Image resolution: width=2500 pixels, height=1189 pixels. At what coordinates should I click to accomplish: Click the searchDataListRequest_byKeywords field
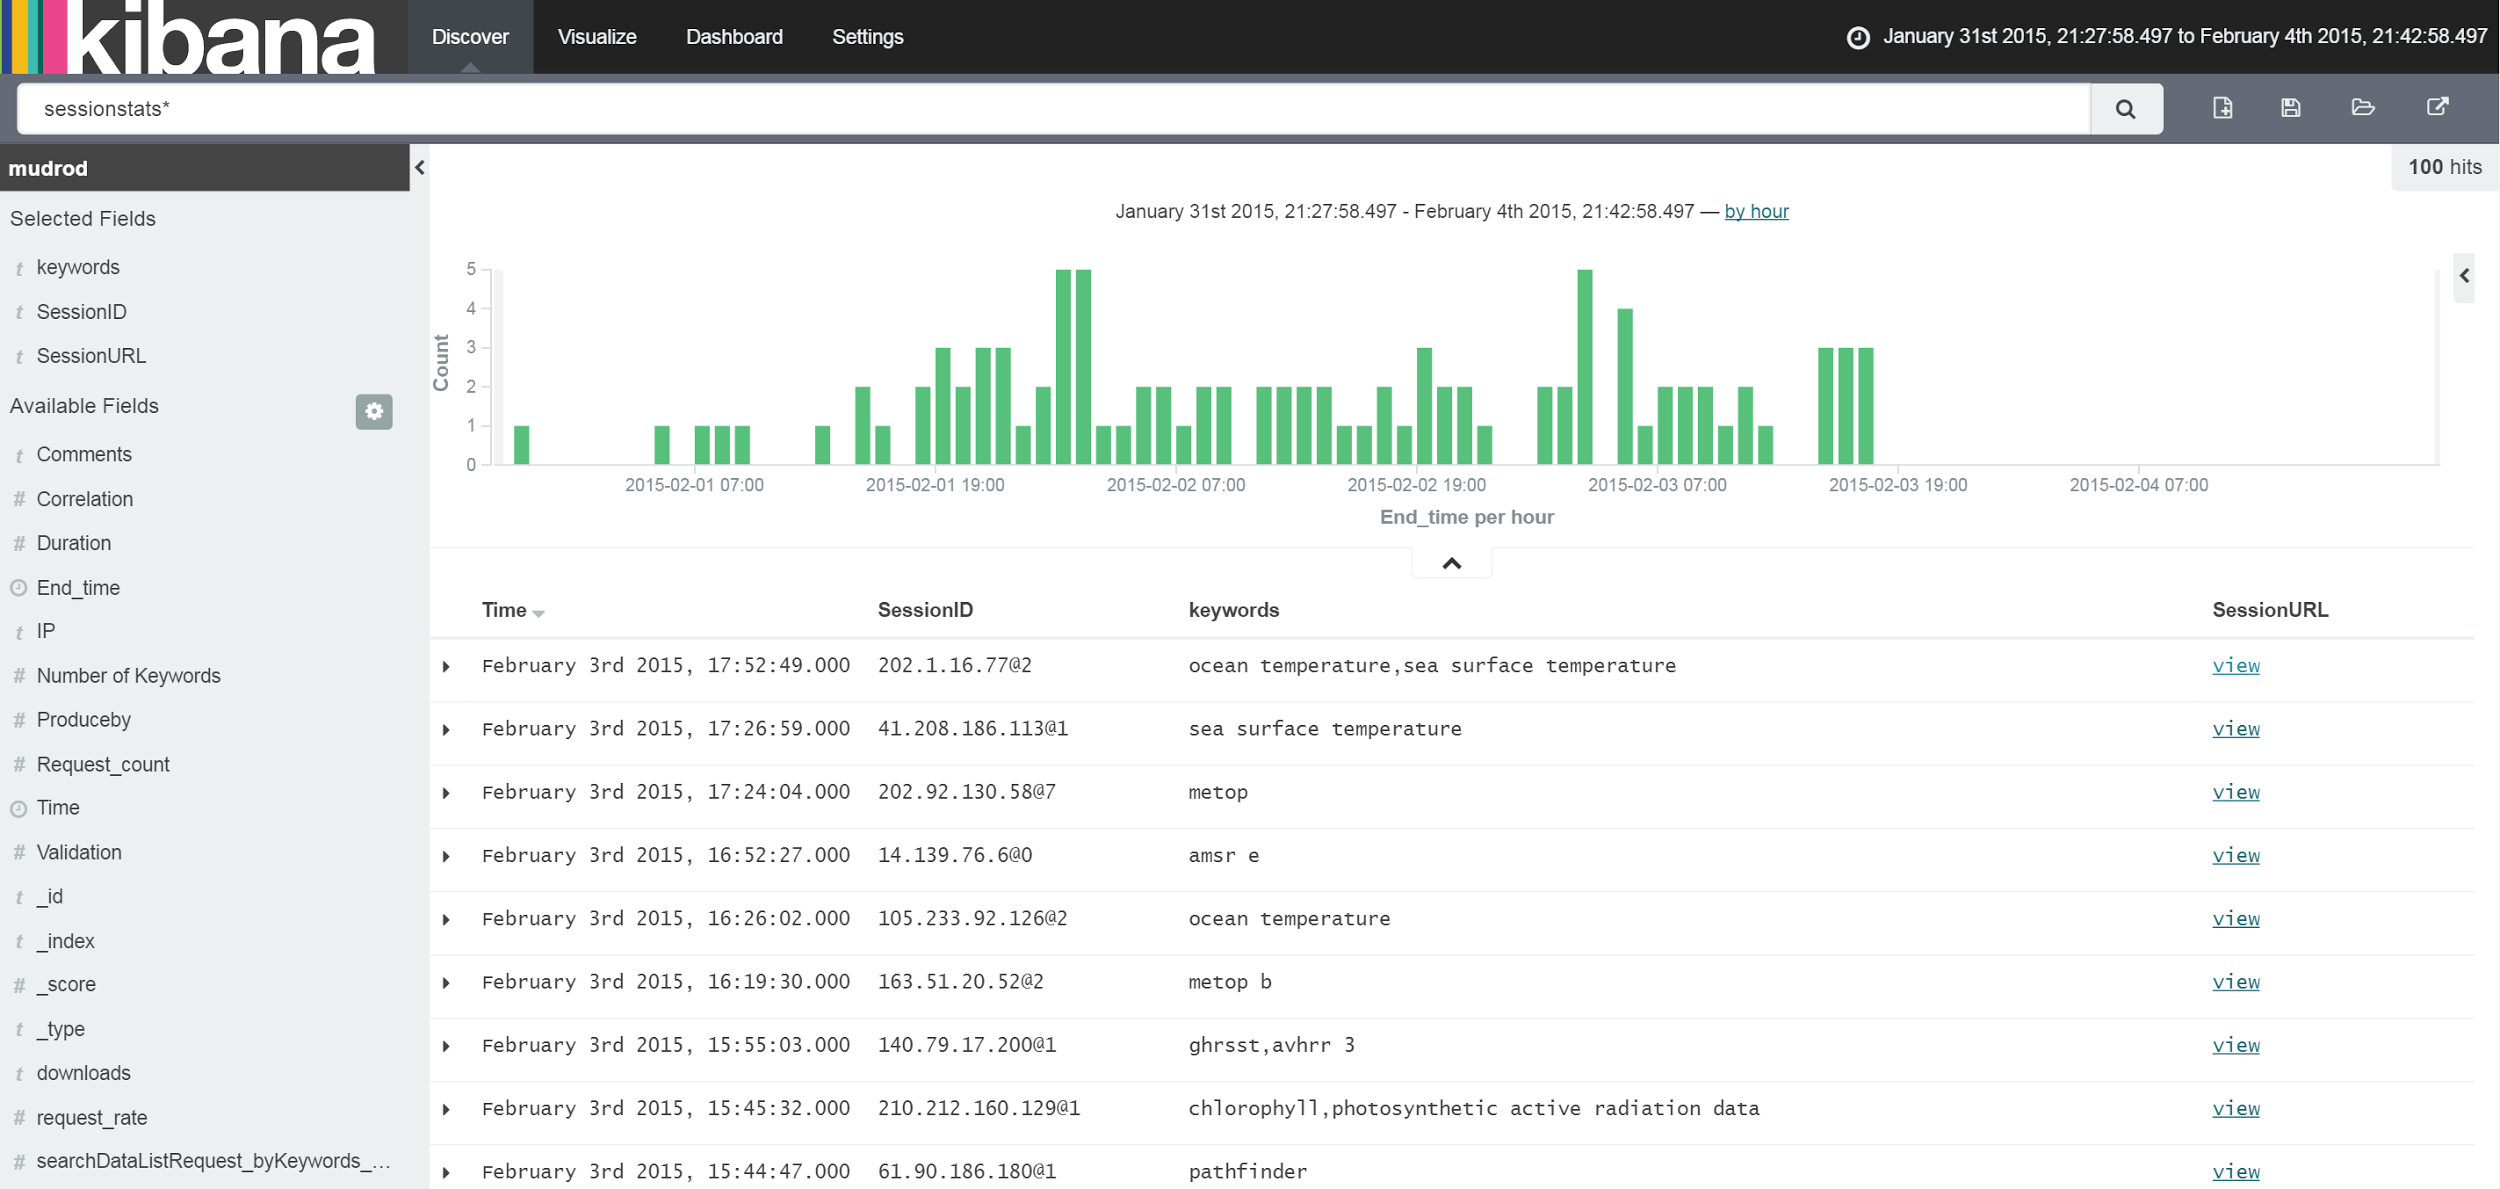click(213, 1161)
